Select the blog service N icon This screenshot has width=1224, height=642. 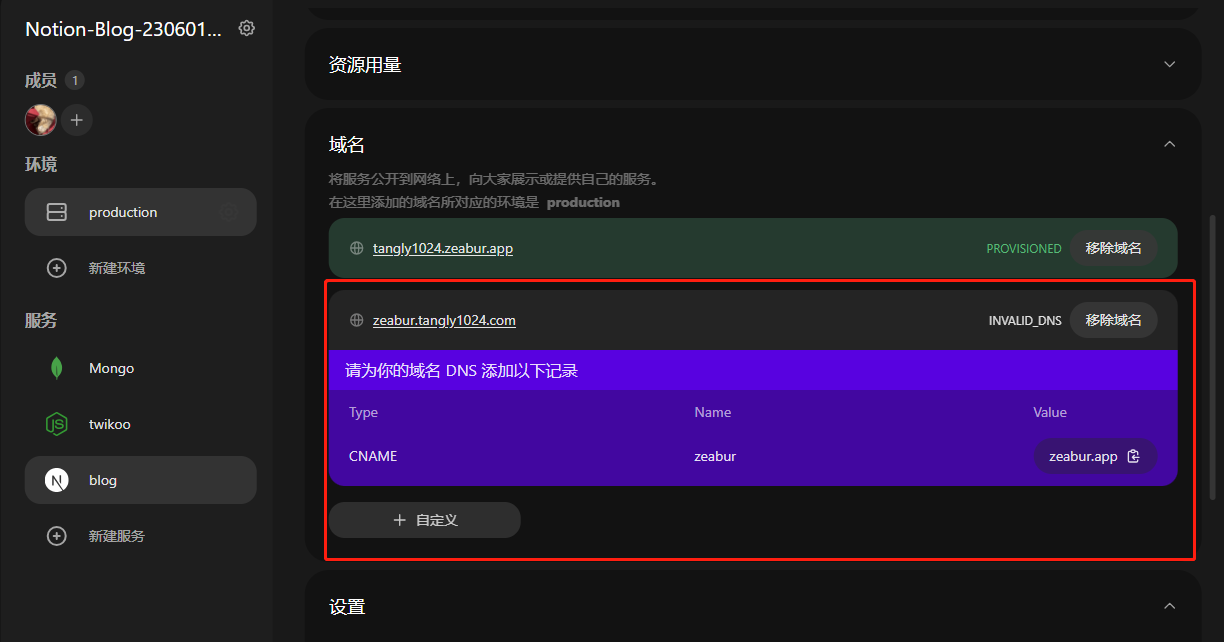tap(57, 480)
